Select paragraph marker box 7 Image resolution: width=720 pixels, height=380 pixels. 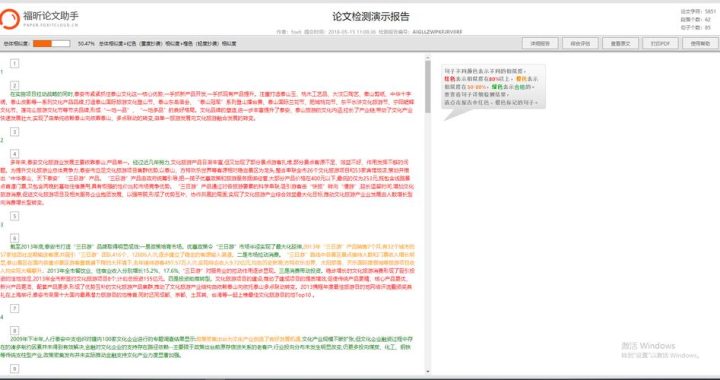15,308
